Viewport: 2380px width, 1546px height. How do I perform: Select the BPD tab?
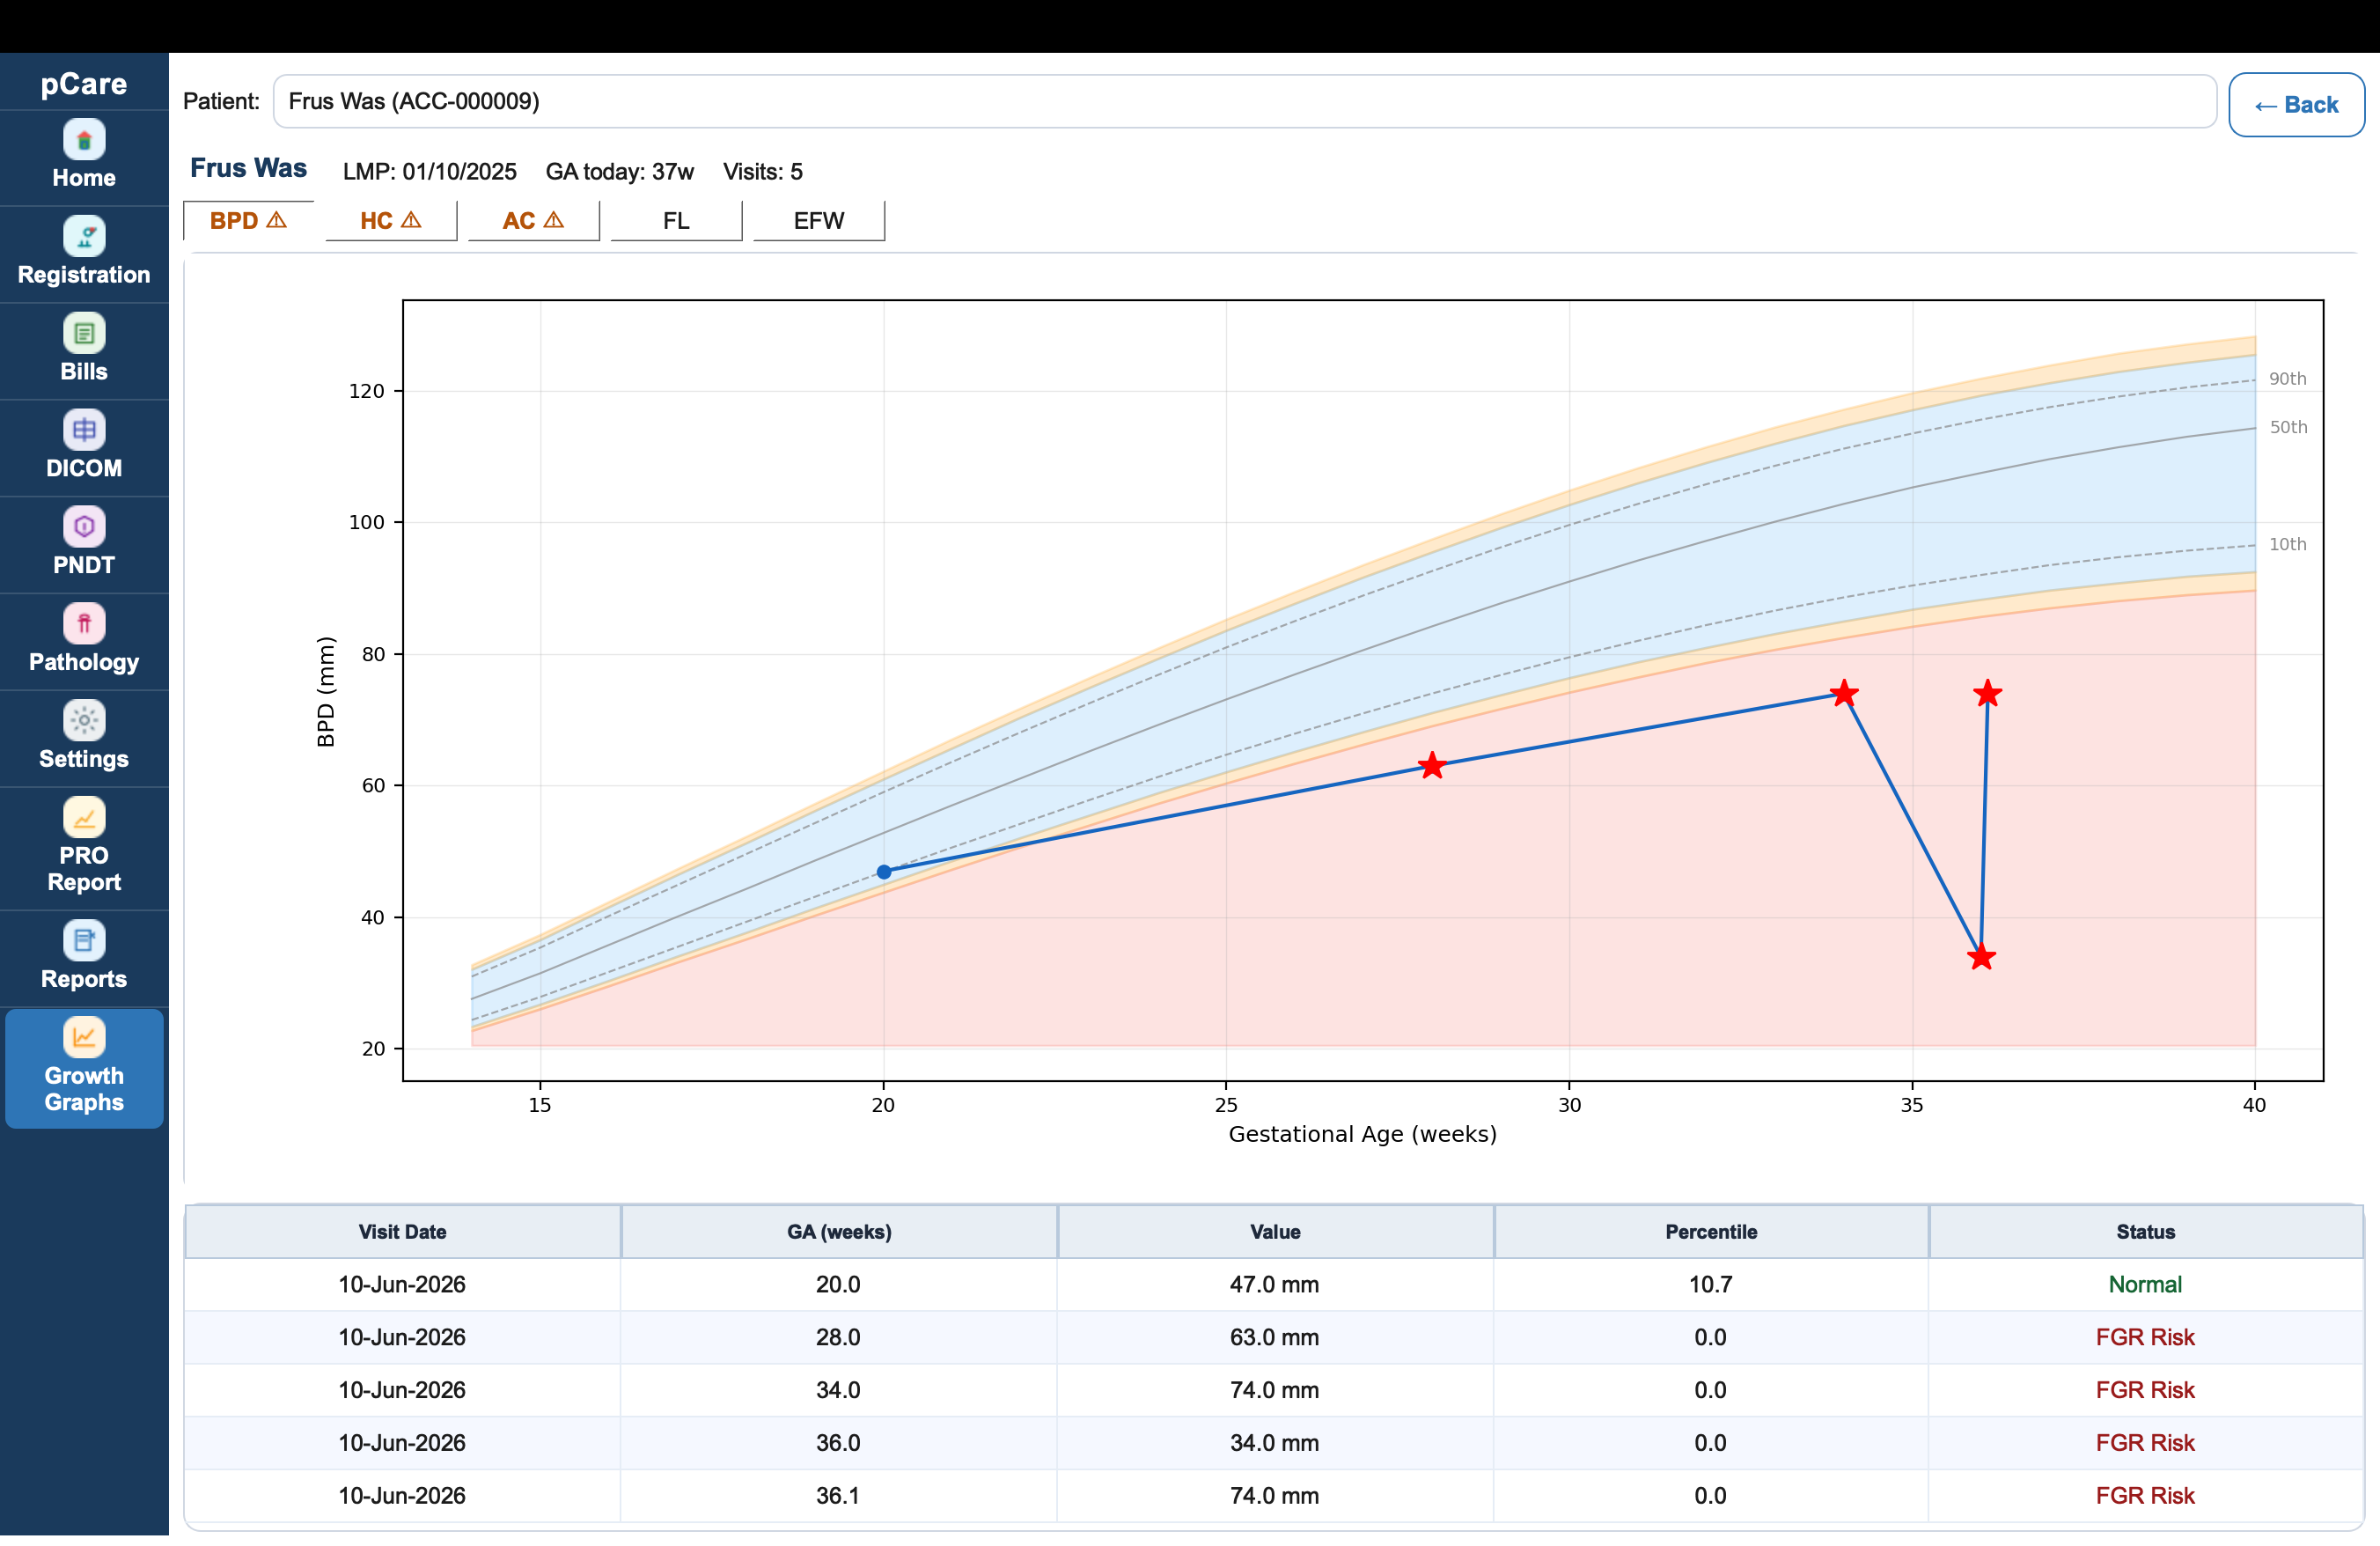point(248,221)
